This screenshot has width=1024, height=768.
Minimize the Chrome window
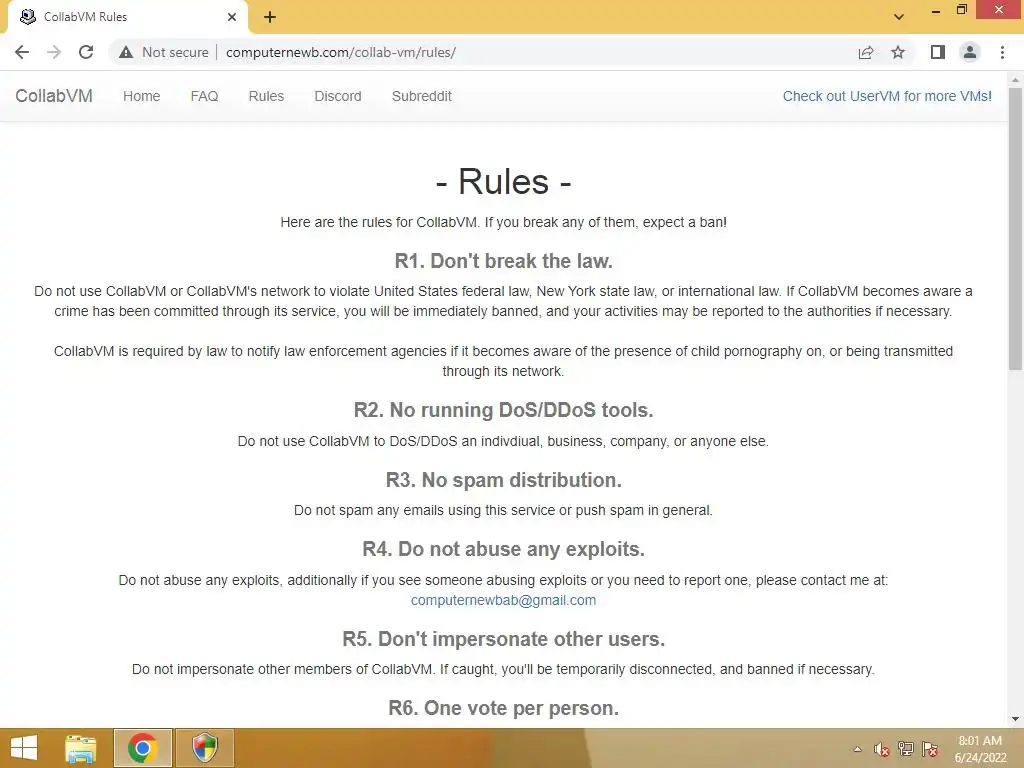point(936,10)
